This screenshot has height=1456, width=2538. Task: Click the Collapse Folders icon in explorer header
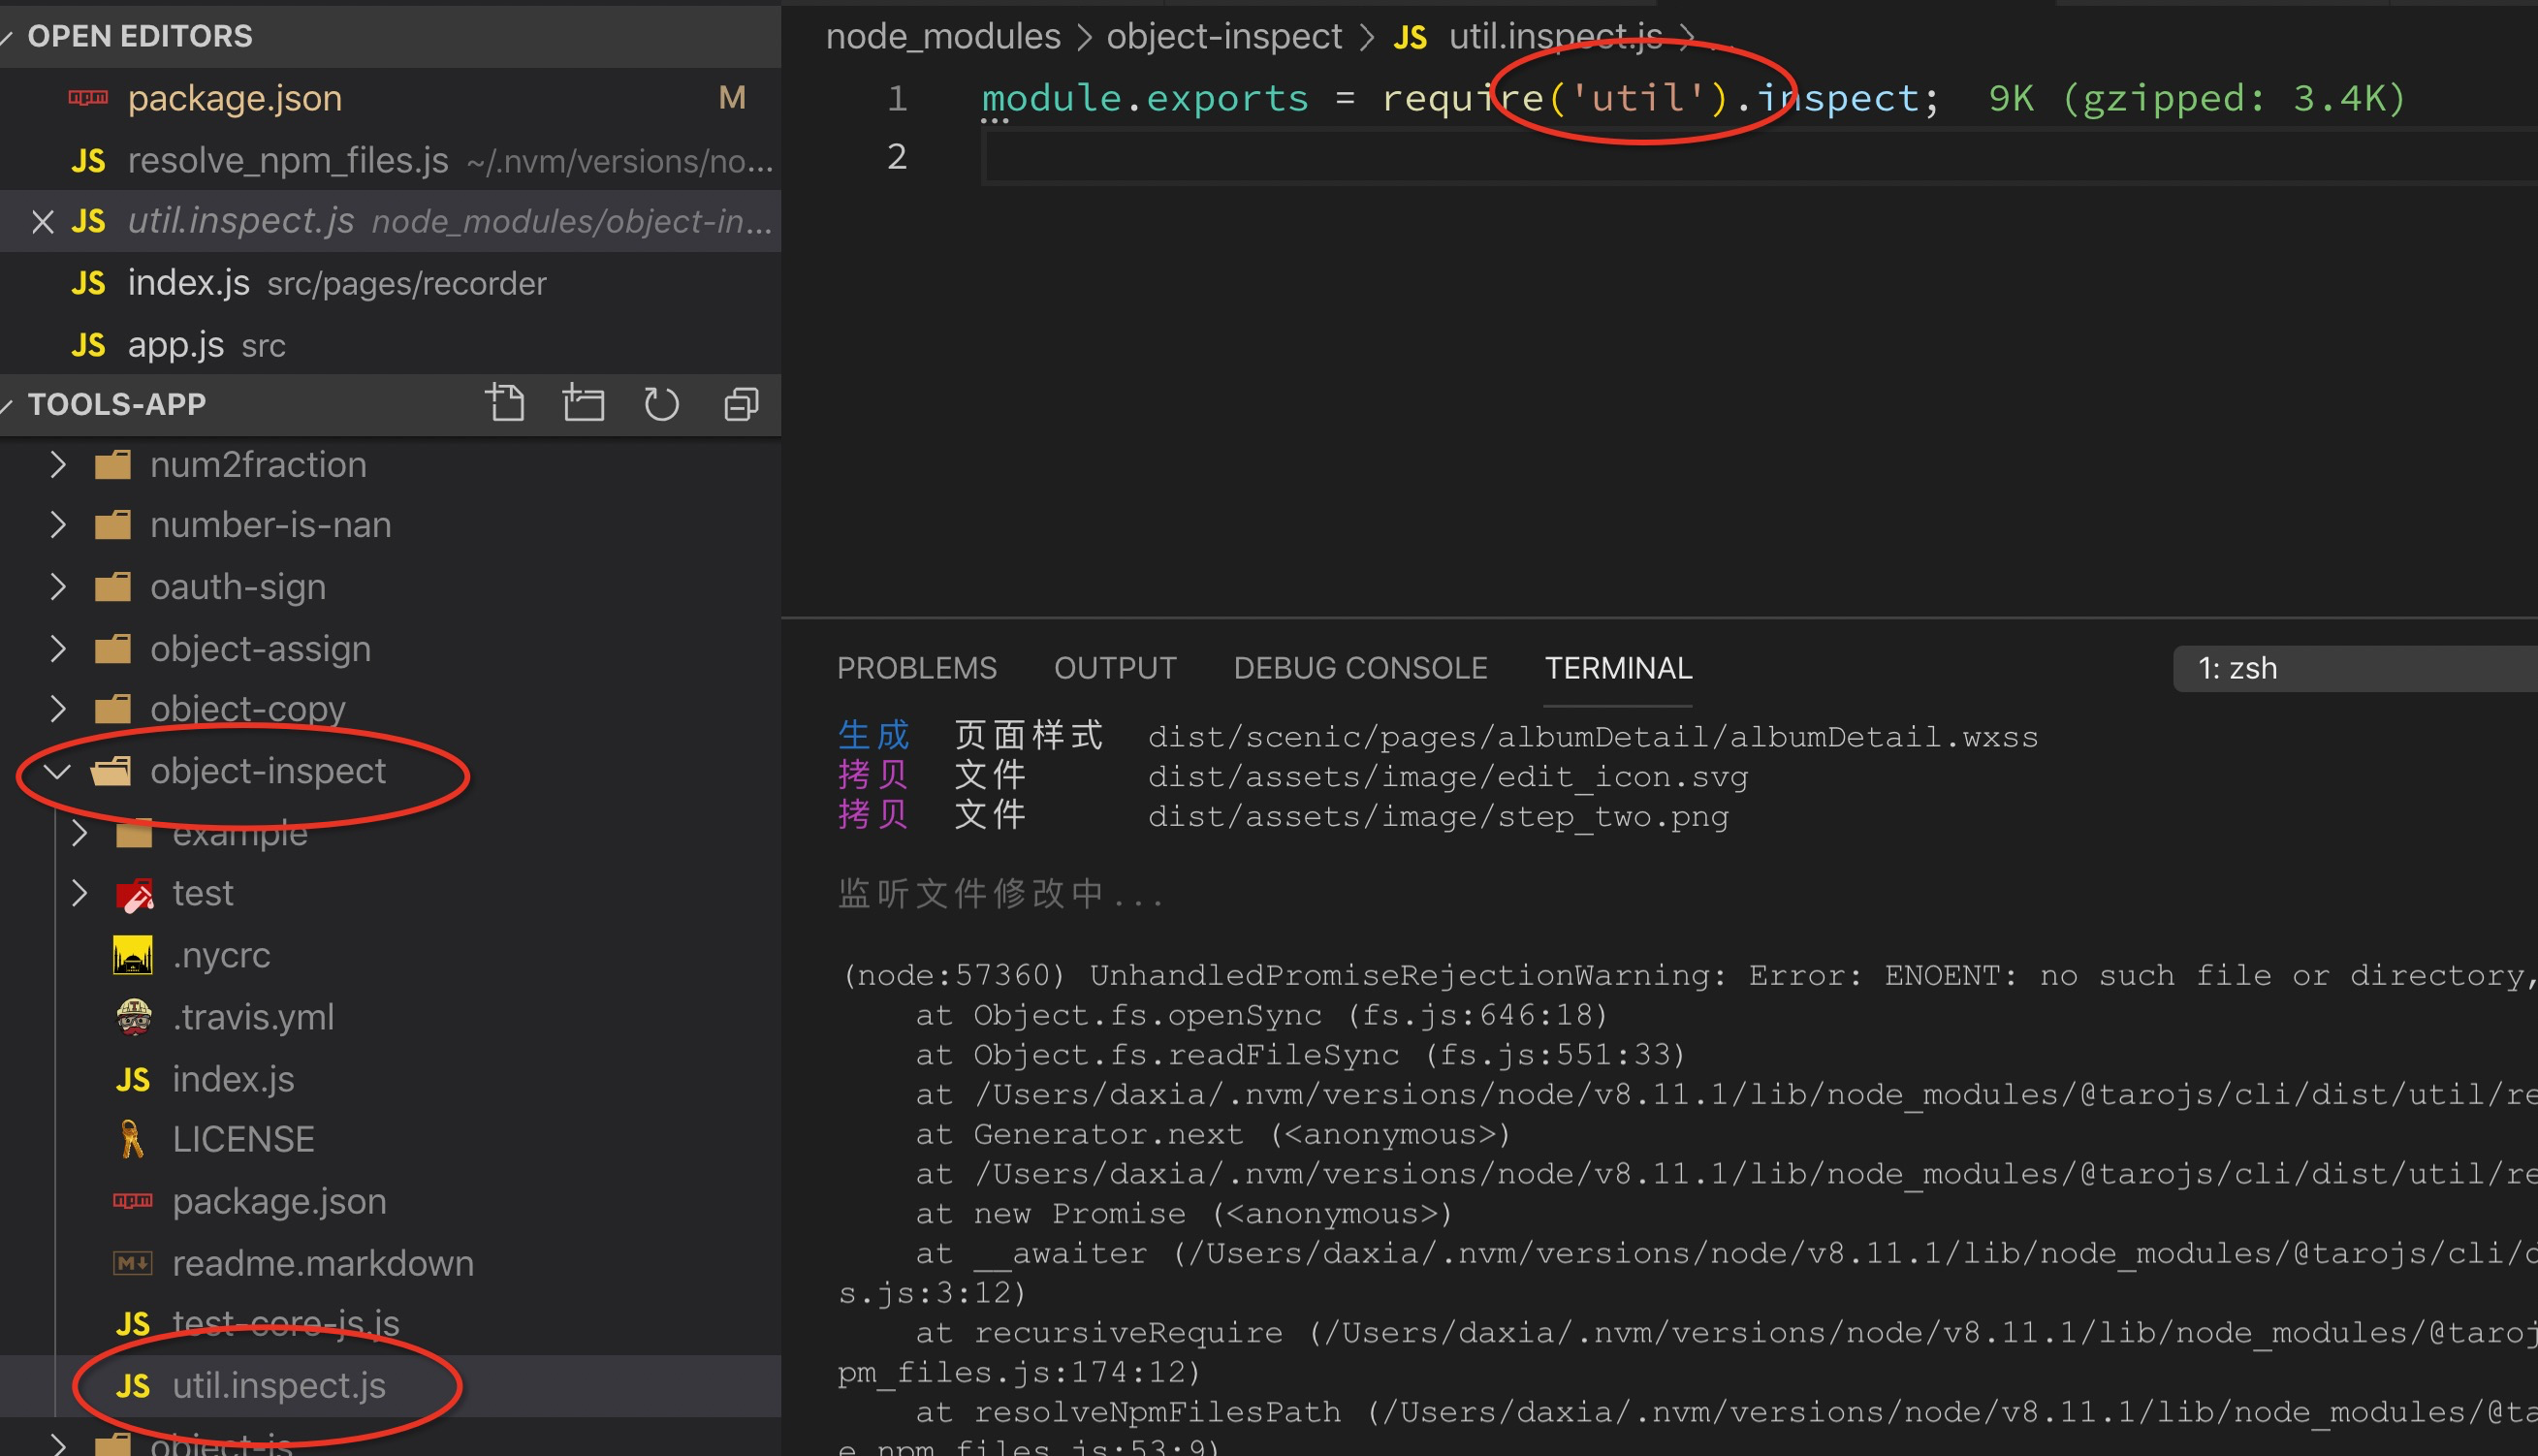[740, 403]
